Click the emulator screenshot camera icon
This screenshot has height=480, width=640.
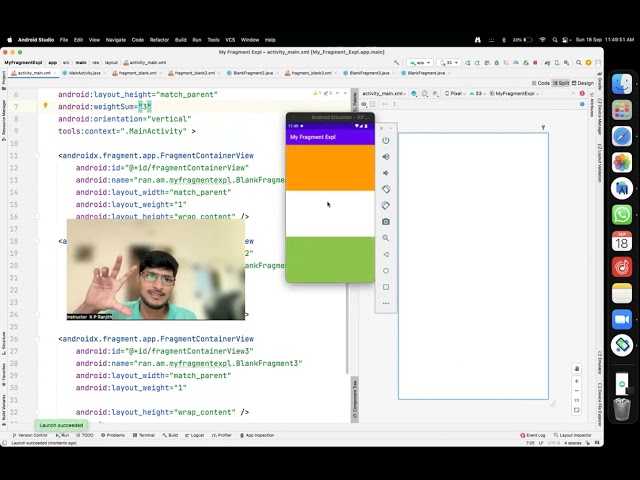386,222
